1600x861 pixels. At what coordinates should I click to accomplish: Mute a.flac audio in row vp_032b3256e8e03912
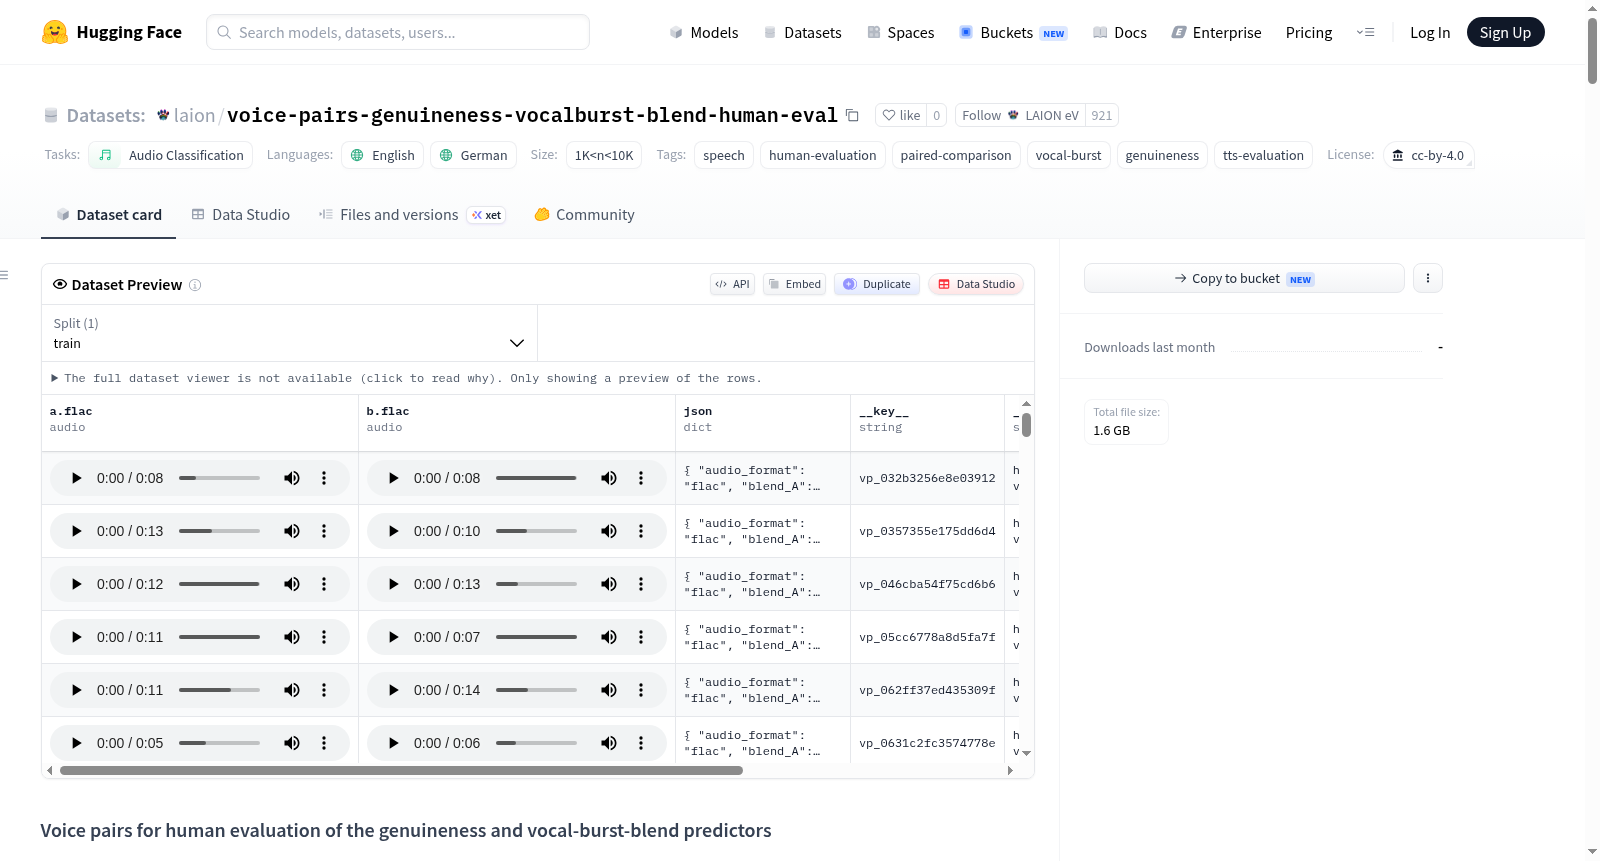pos(292,478)
